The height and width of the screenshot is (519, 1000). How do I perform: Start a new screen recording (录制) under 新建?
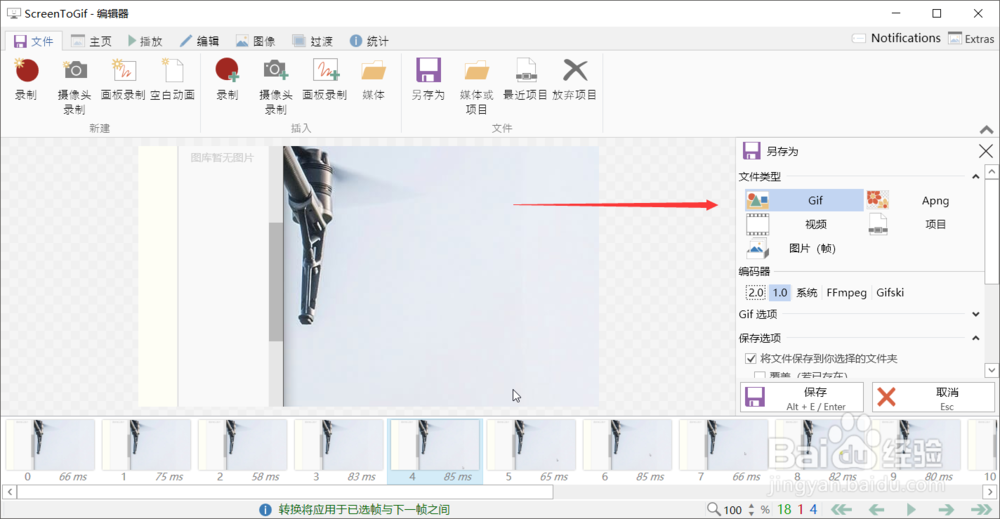pyautogui.click(x=26, y=79)
